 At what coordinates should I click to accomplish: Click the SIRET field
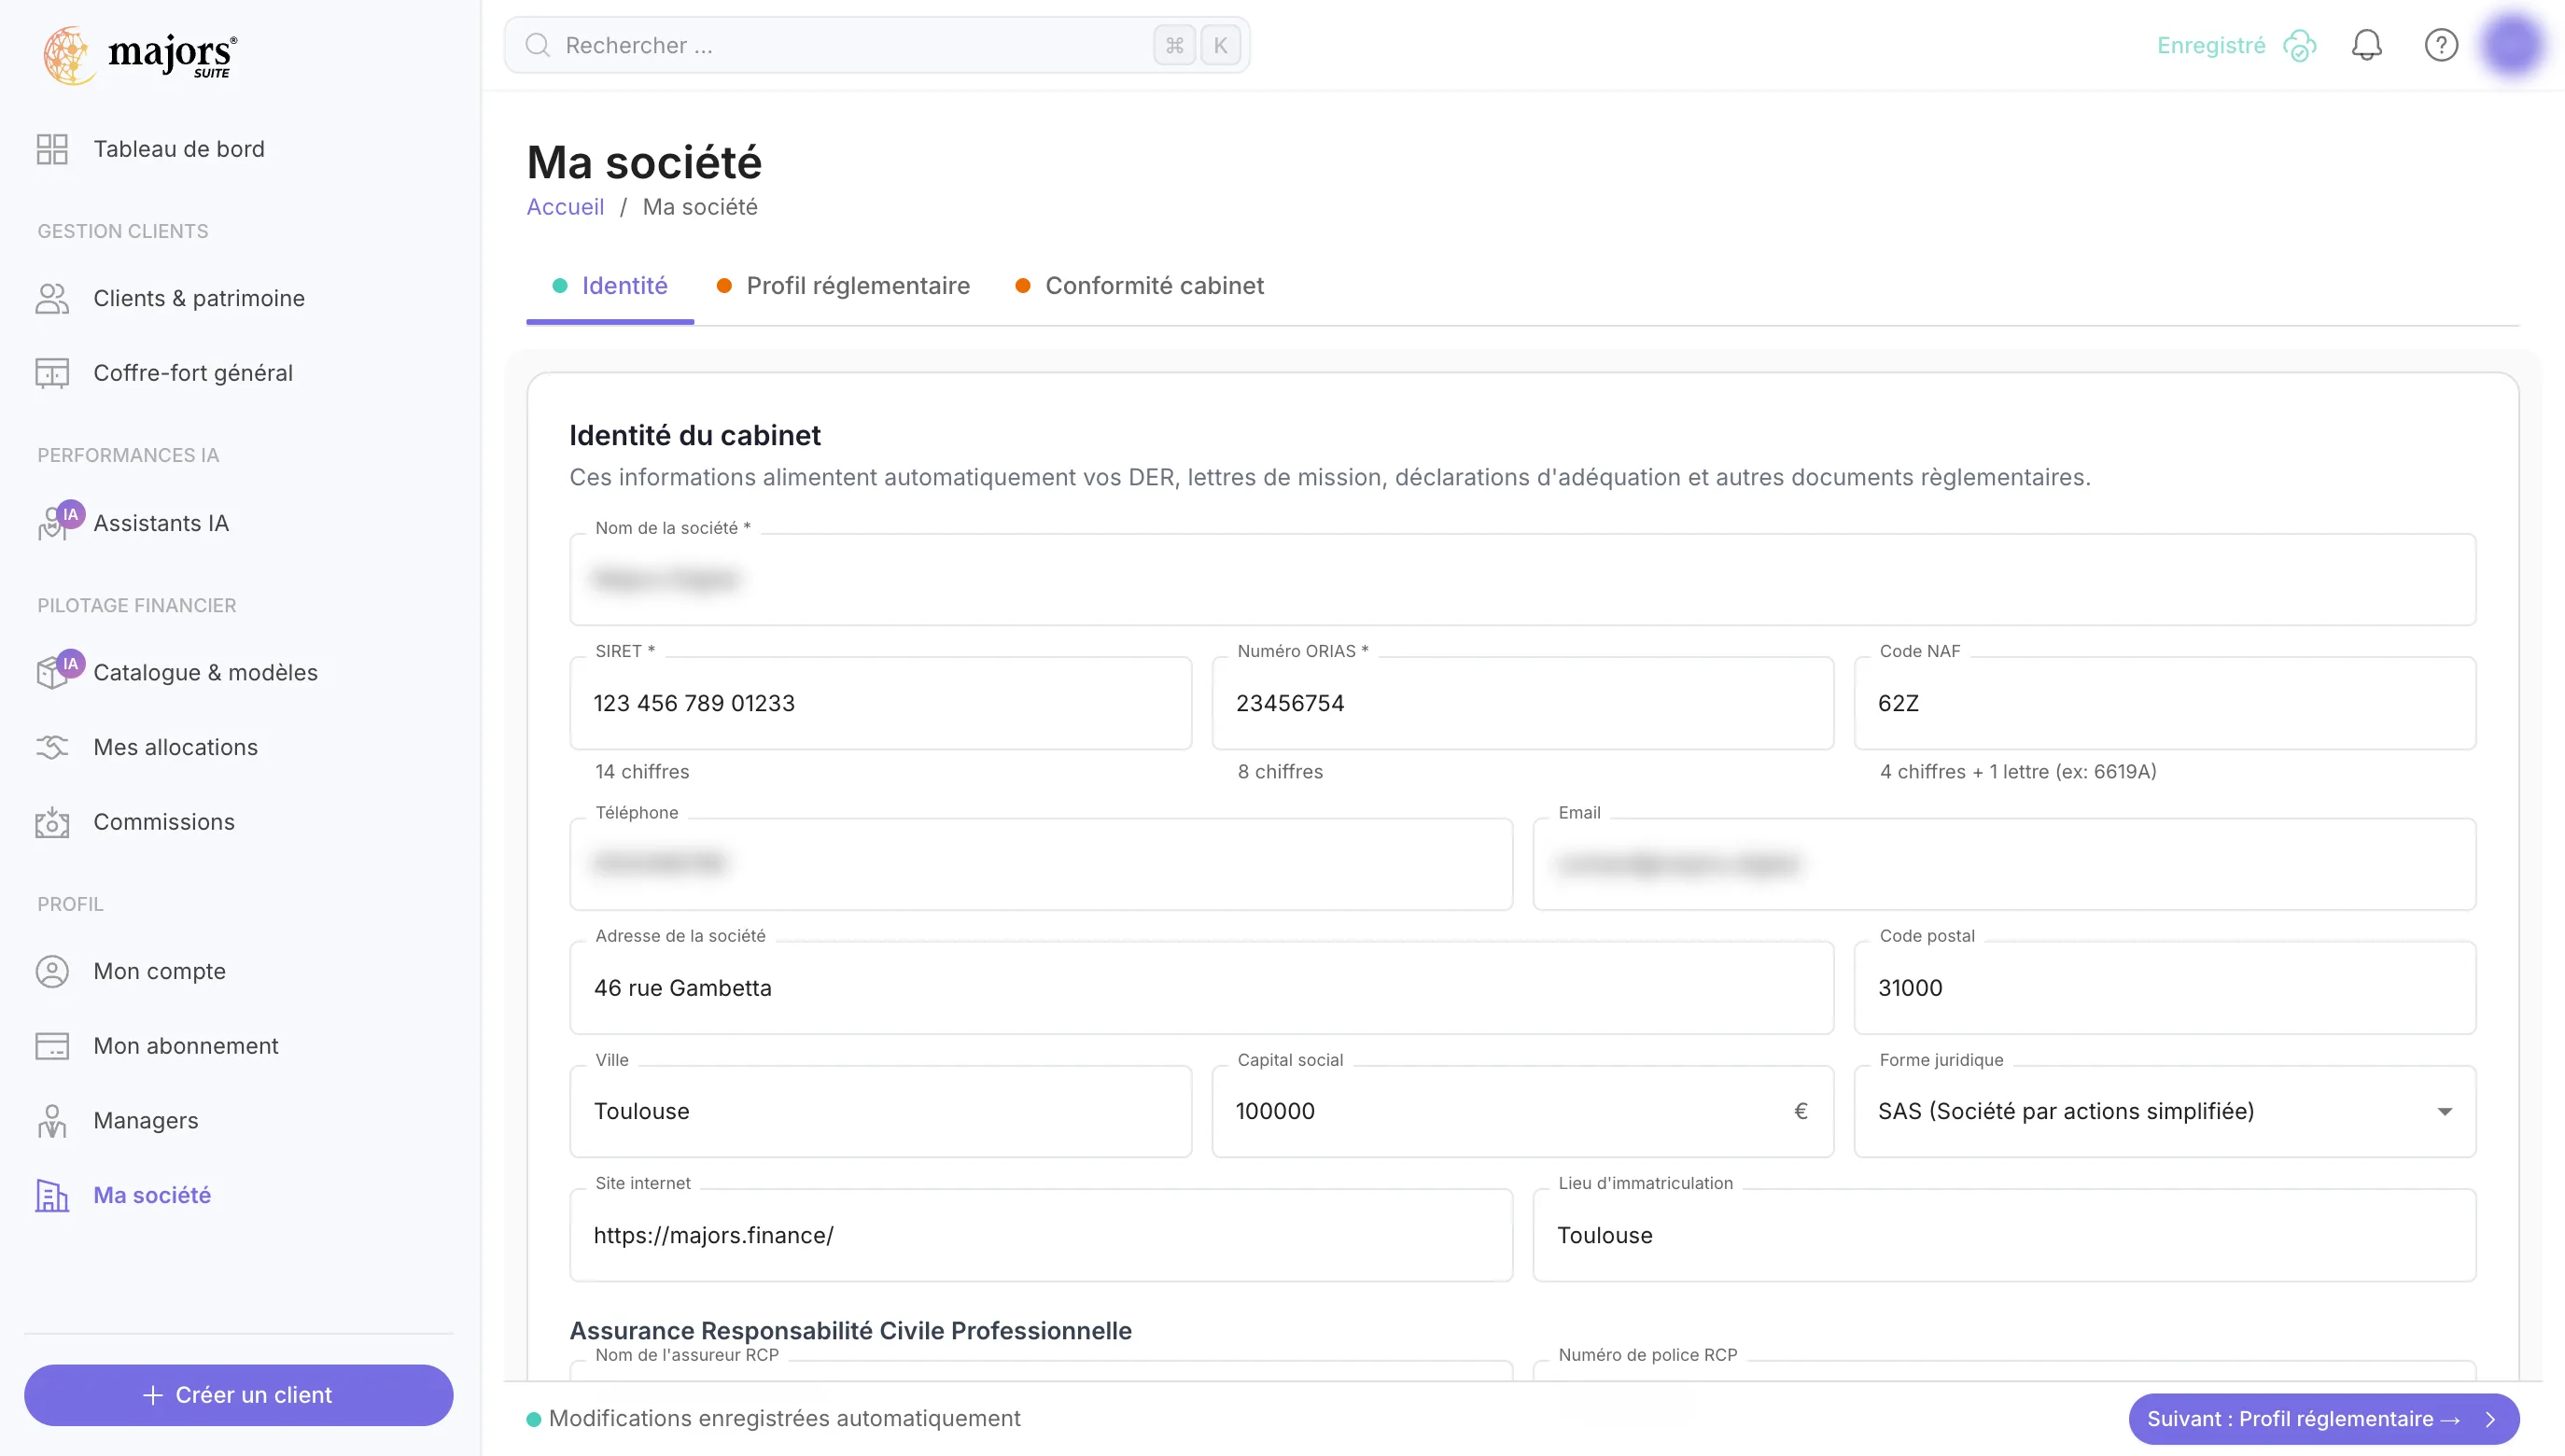880,703
